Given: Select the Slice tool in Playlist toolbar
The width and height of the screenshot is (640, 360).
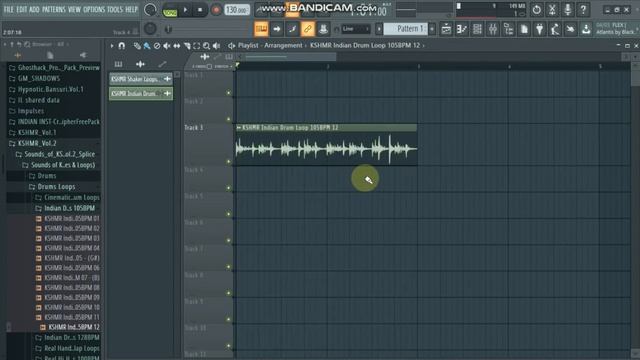Looking at the screenshot, I should (187, 46).
